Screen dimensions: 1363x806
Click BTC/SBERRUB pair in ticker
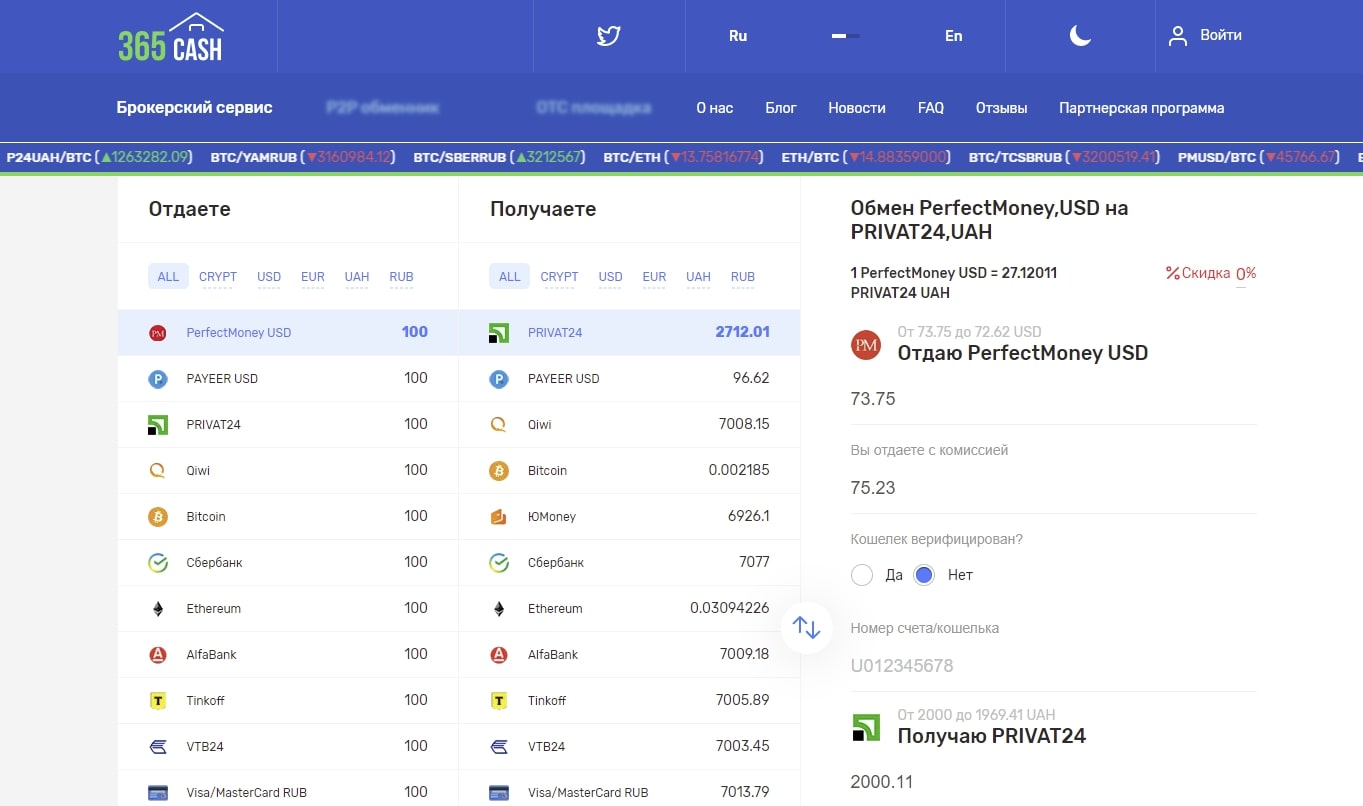(x=498, y=157)
